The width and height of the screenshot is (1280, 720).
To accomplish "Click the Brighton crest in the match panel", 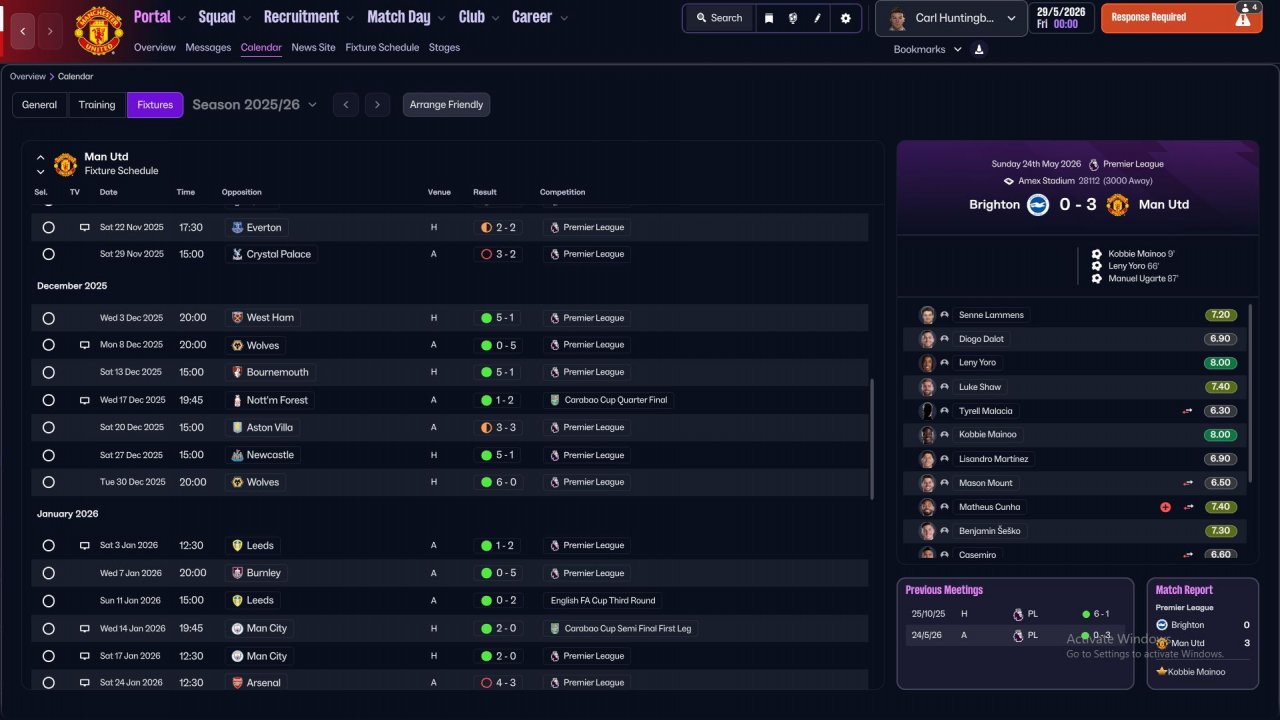I will pos(1037,204).
